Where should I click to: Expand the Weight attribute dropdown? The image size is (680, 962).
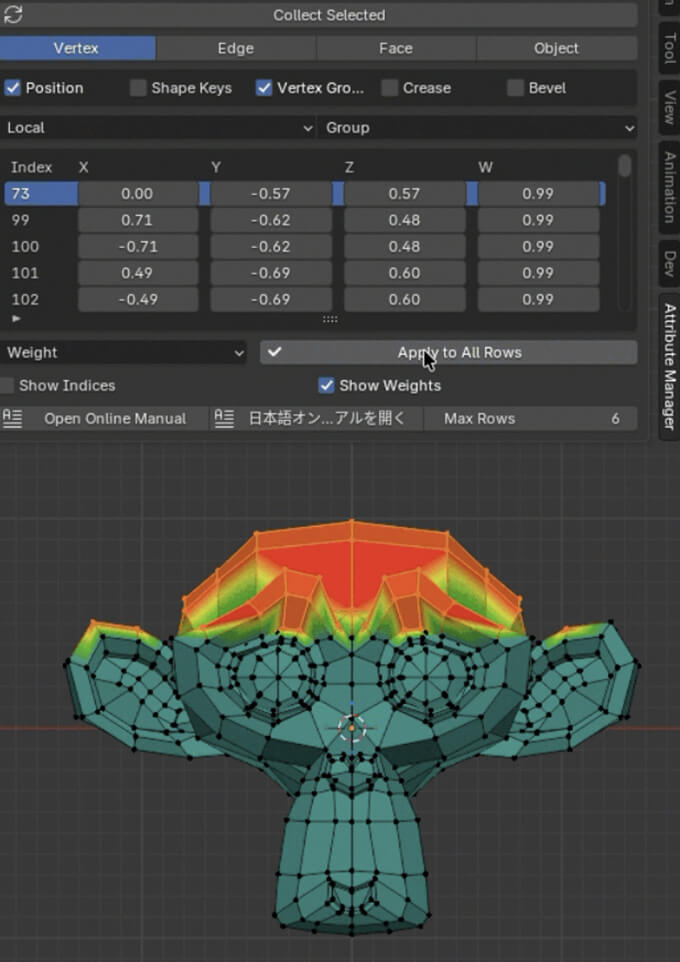pos(125,352)
